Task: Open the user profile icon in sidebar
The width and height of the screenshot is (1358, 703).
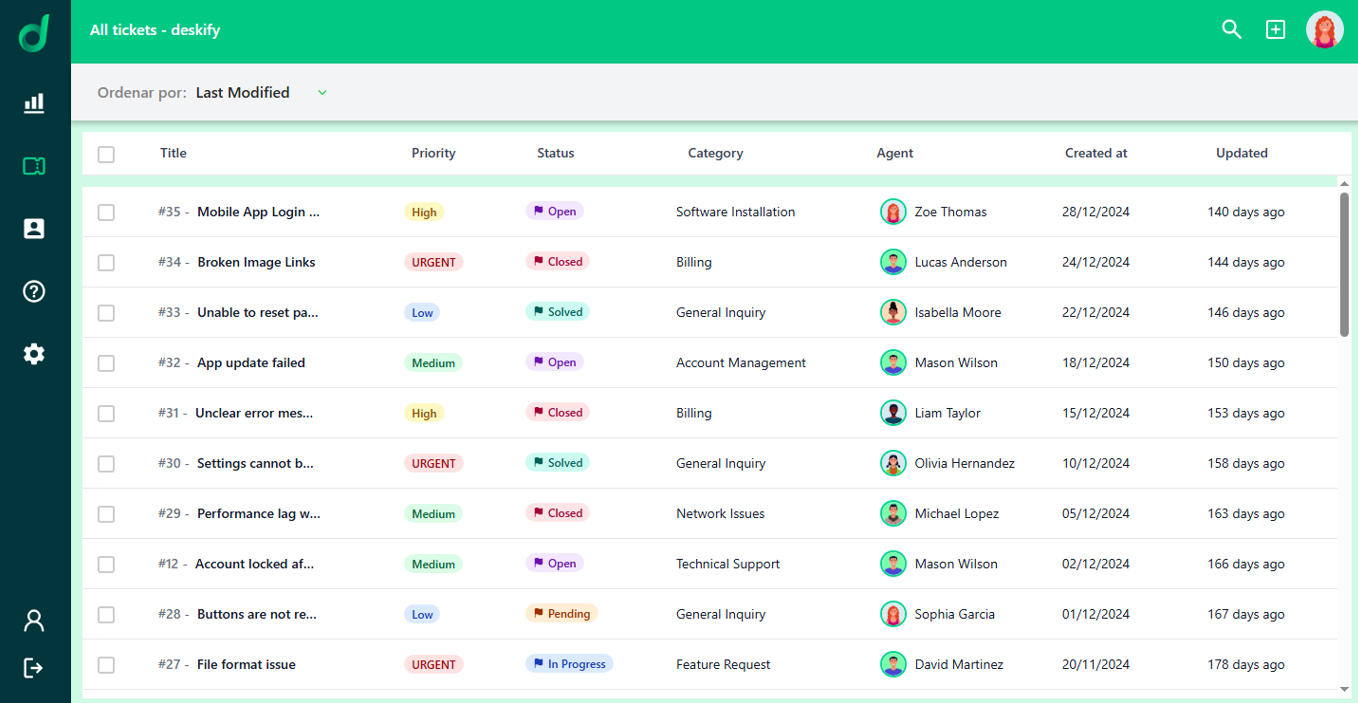Action: click(34, 621)
